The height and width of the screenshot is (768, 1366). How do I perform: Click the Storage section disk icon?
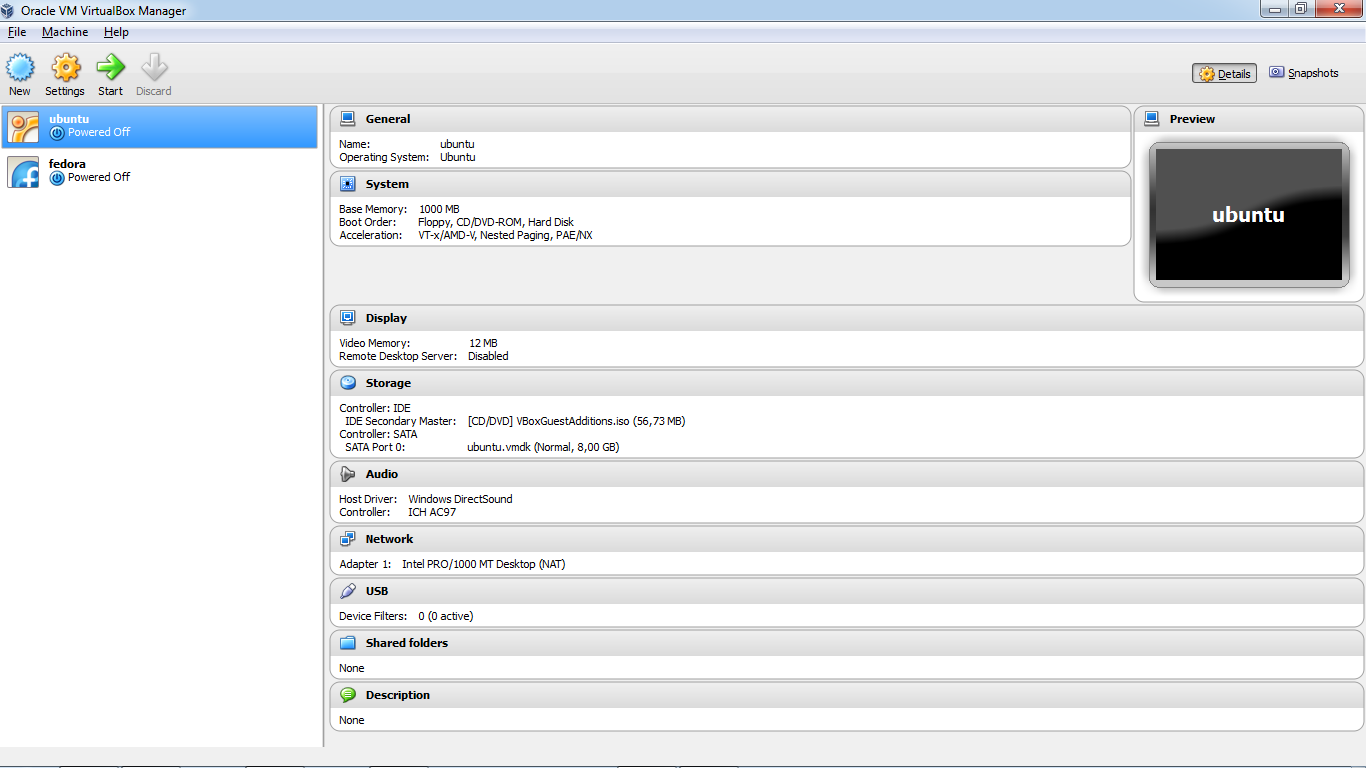(x=348, y=383)
